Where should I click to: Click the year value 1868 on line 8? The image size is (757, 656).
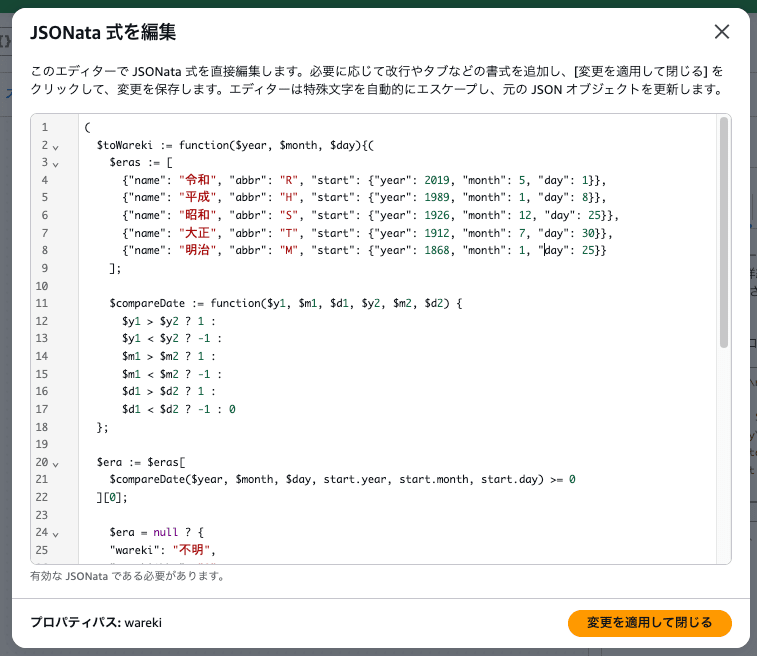[436, 250]
